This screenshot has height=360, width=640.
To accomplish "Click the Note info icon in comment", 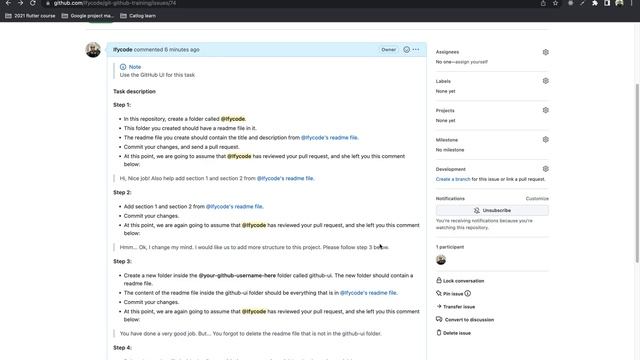I will (123, 67).
